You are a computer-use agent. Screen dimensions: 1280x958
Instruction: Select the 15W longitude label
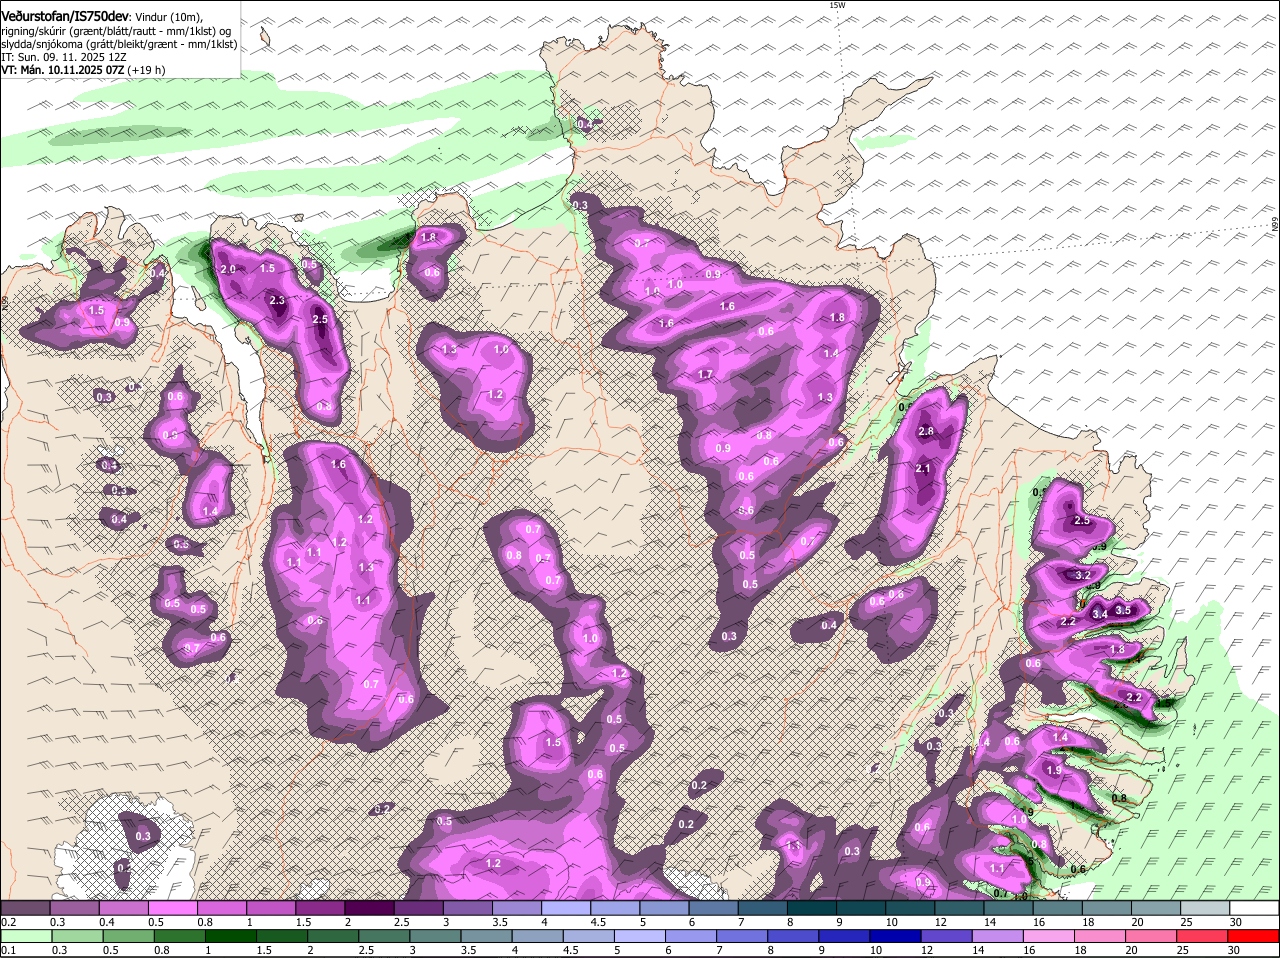[837, 6]
